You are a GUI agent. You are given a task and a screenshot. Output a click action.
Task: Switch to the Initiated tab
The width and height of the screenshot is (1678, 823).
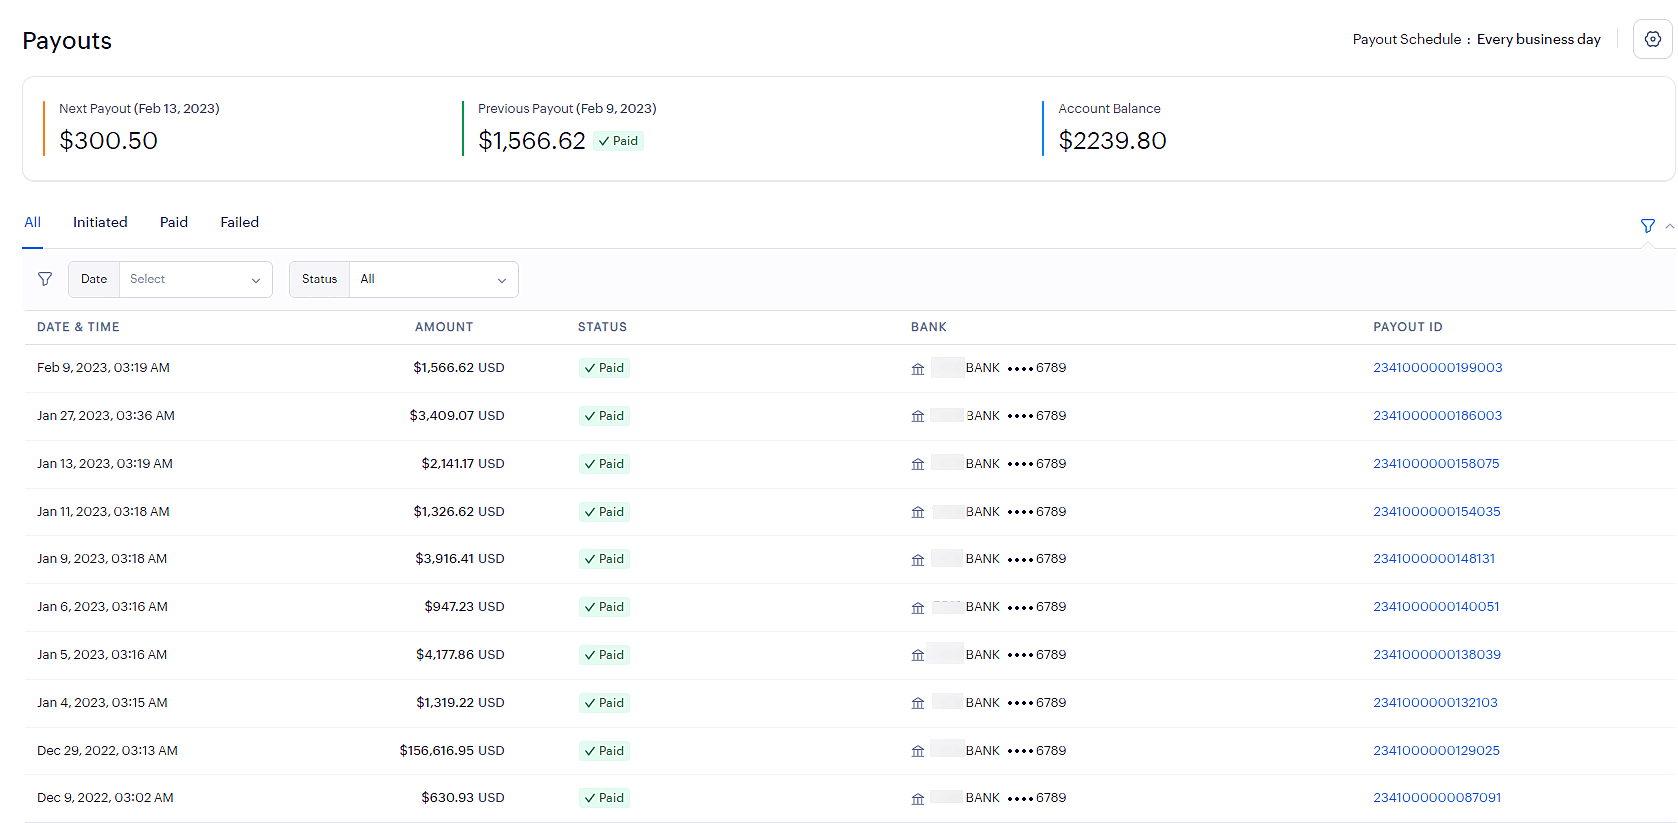coord(100,223)
